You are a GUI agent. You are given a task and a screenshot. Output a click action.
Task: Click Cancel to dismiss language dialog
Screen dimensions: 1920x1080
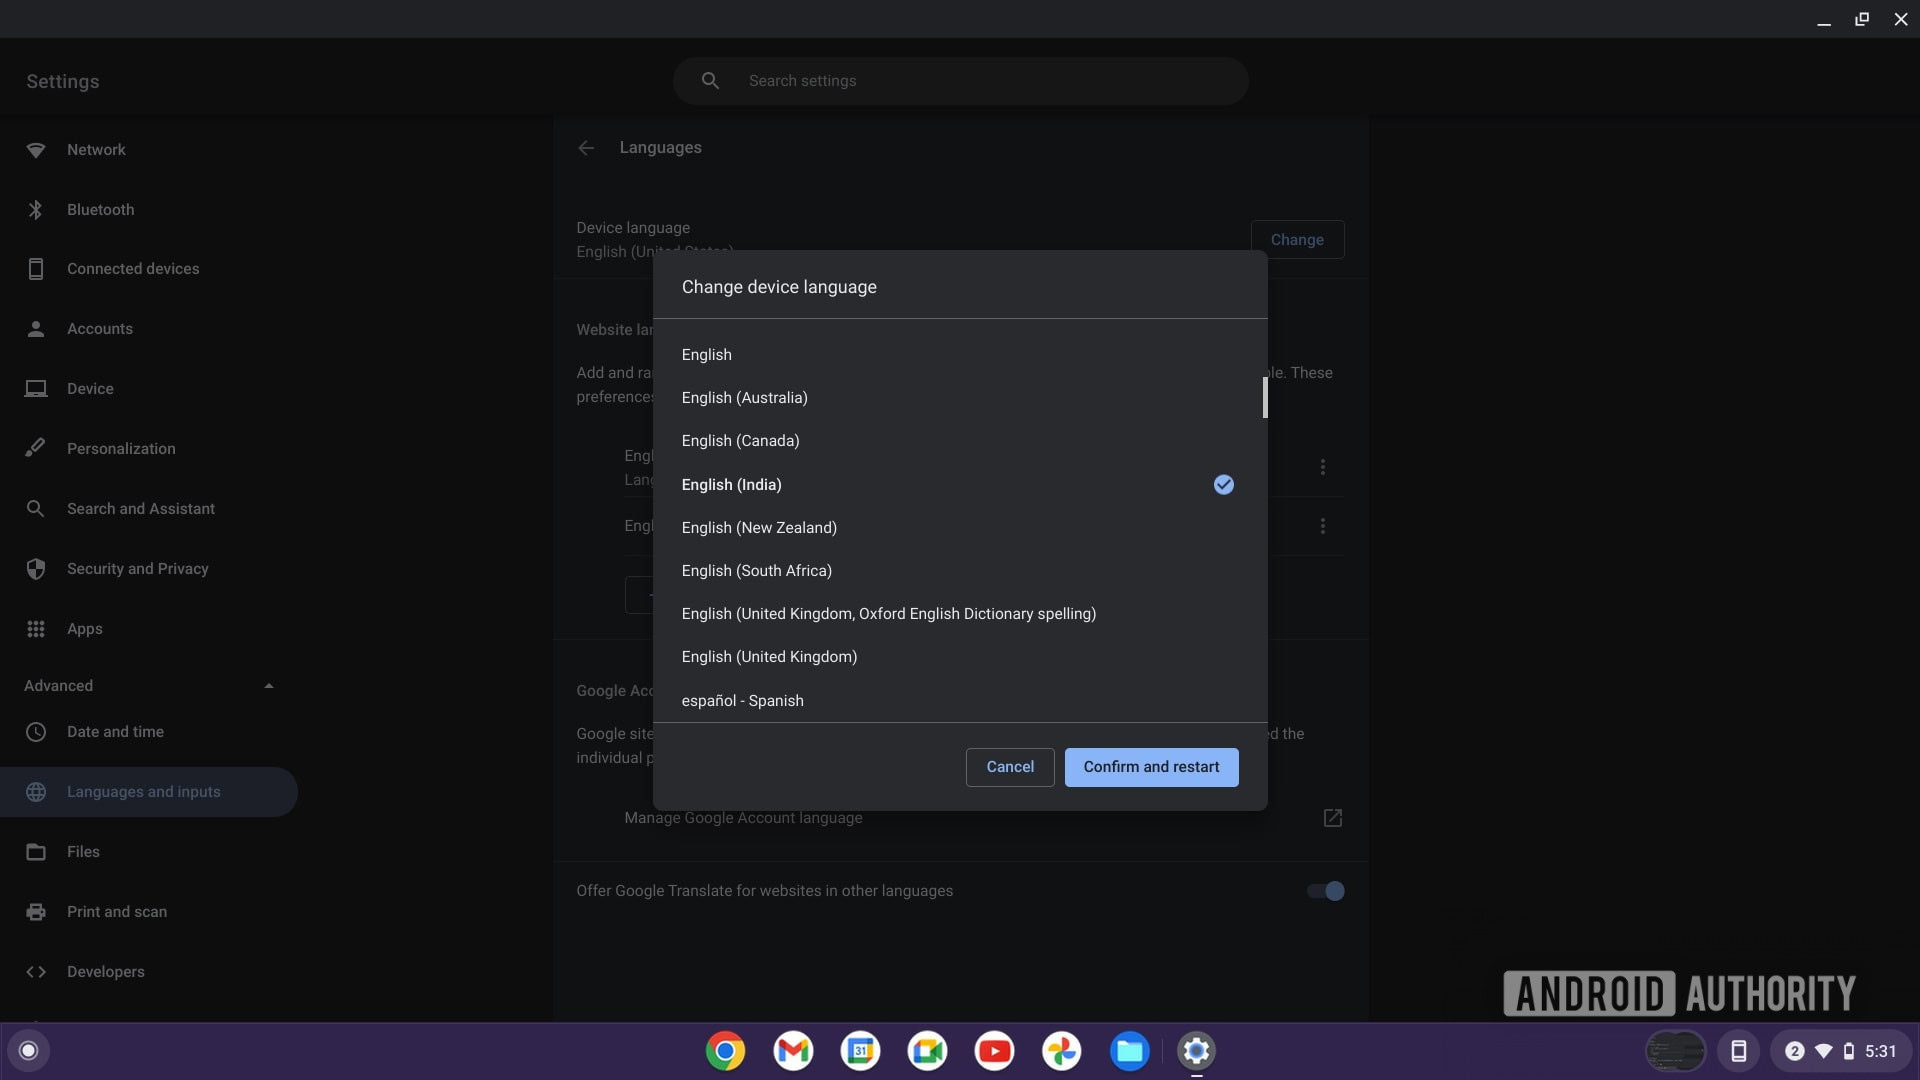pyautogui.click(x=1010, y=766)
